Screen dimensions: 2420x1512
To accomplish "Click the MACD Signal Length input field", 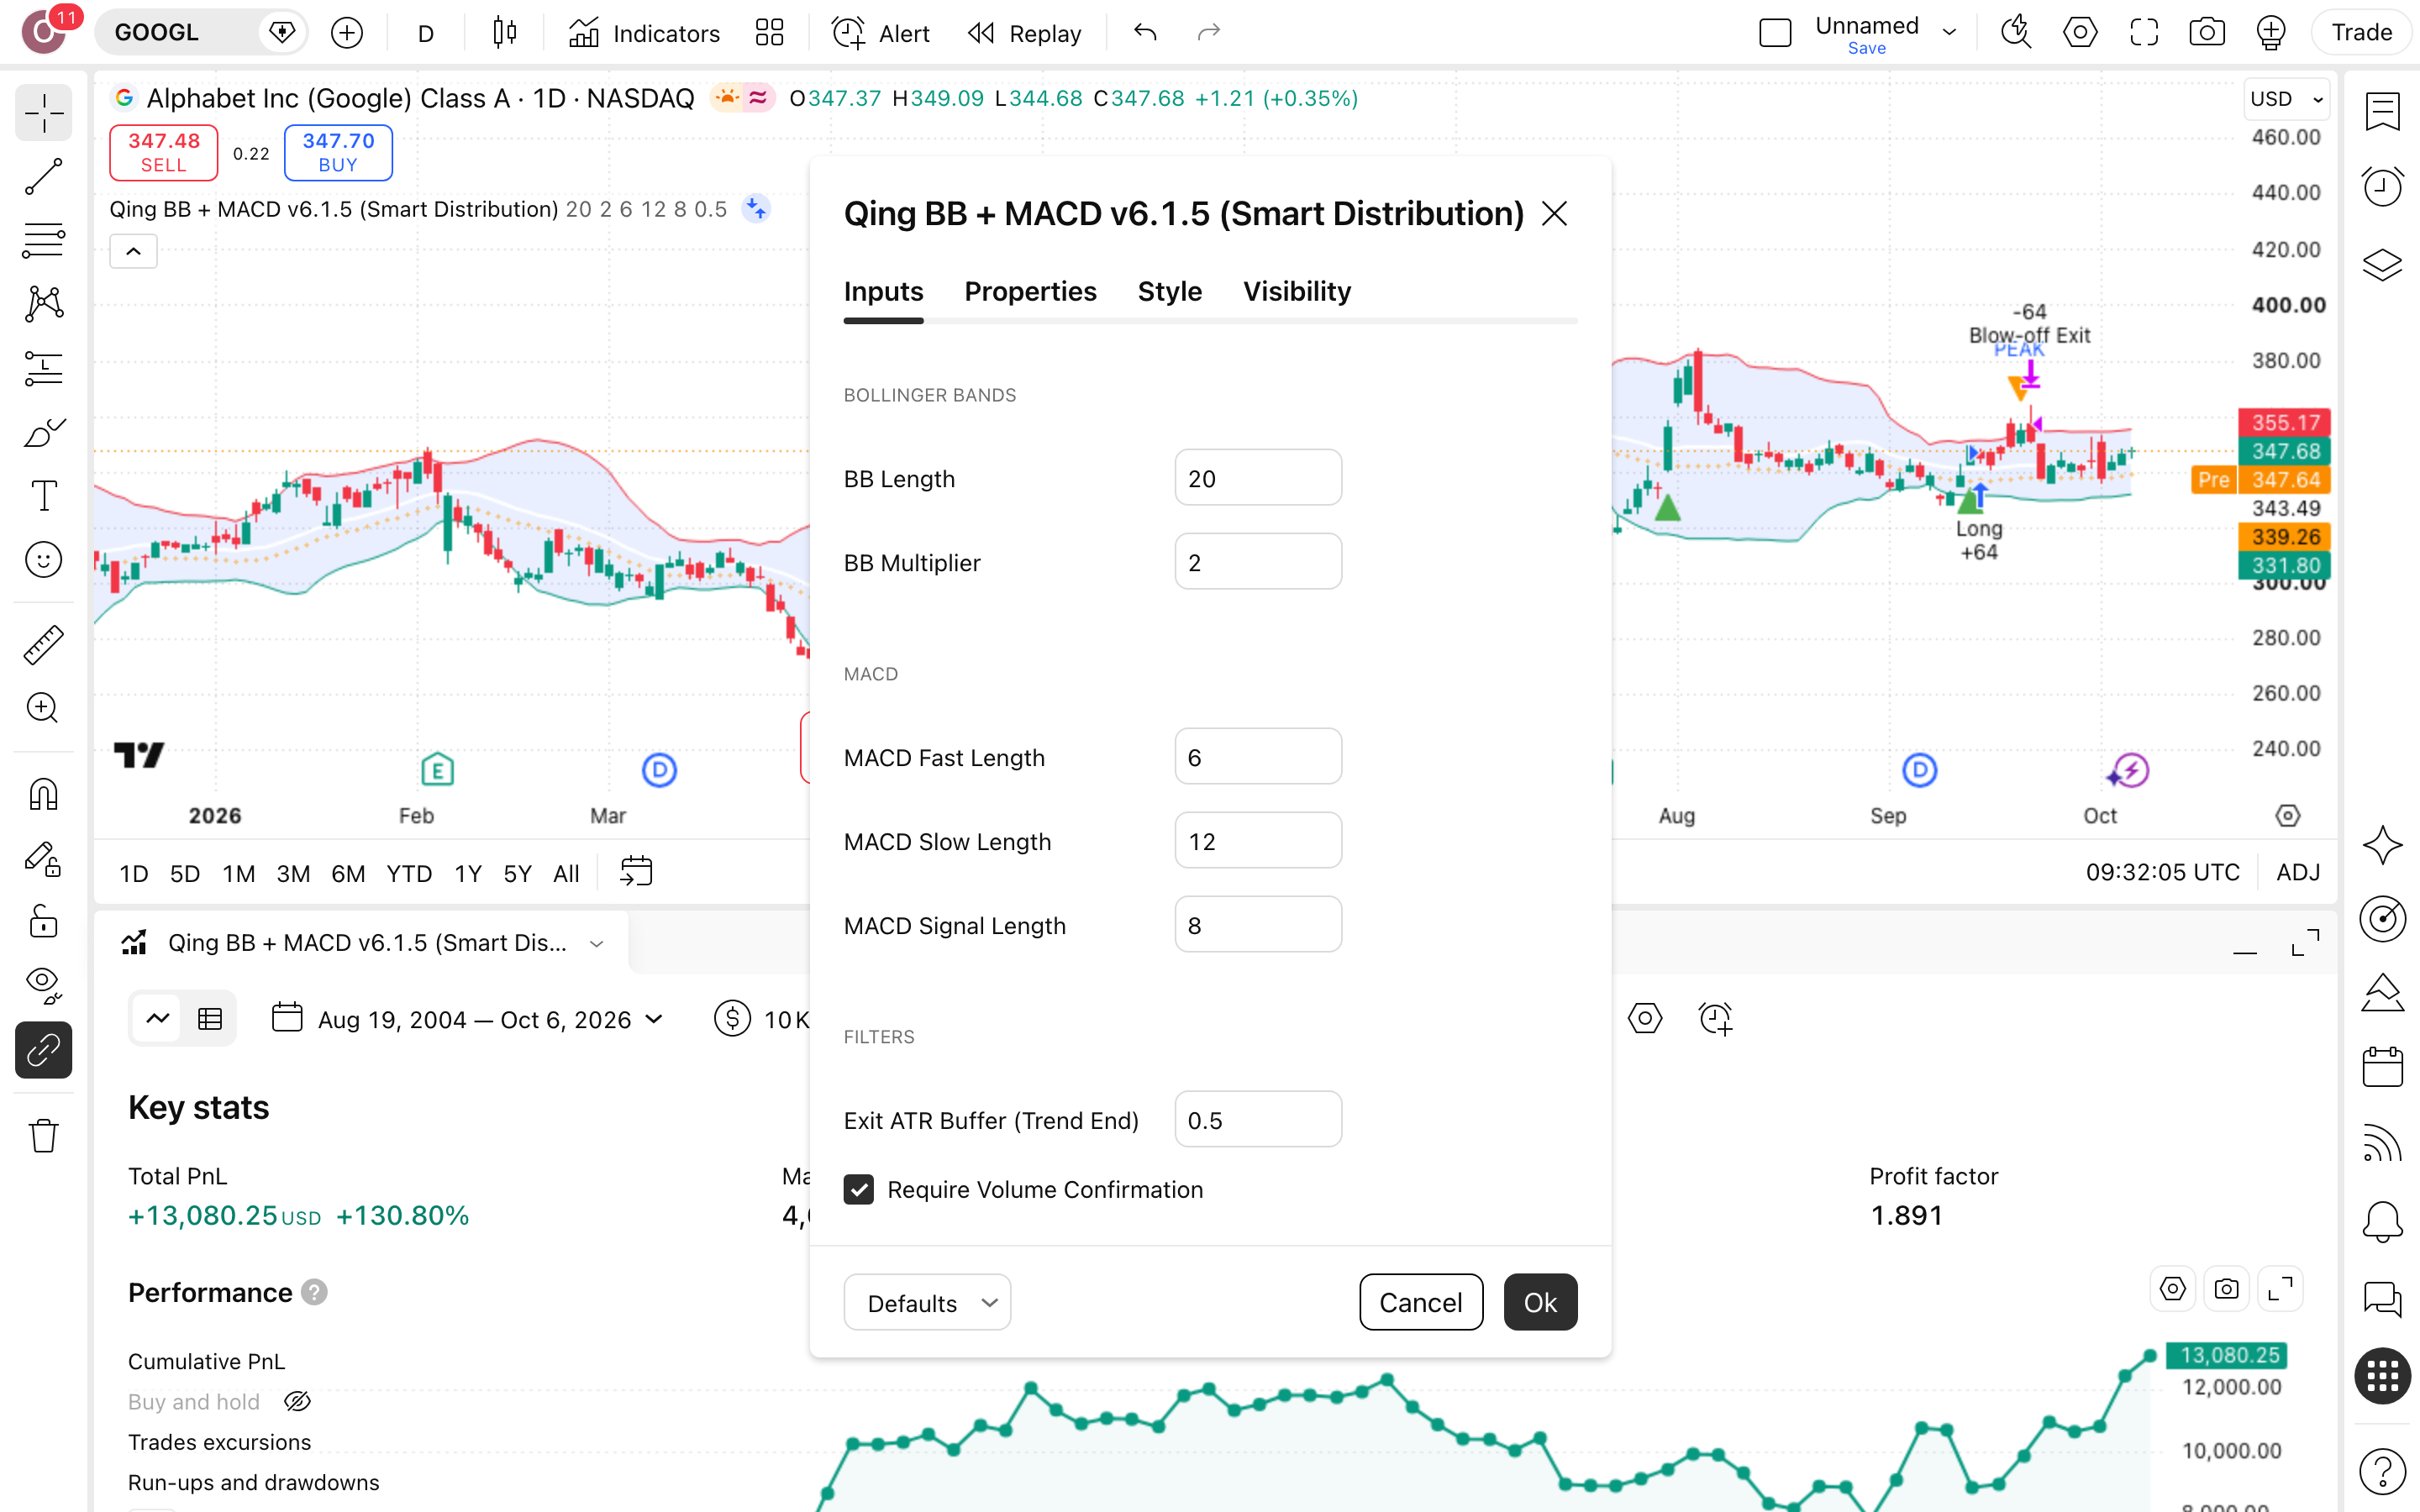I will pos(1258,925).
